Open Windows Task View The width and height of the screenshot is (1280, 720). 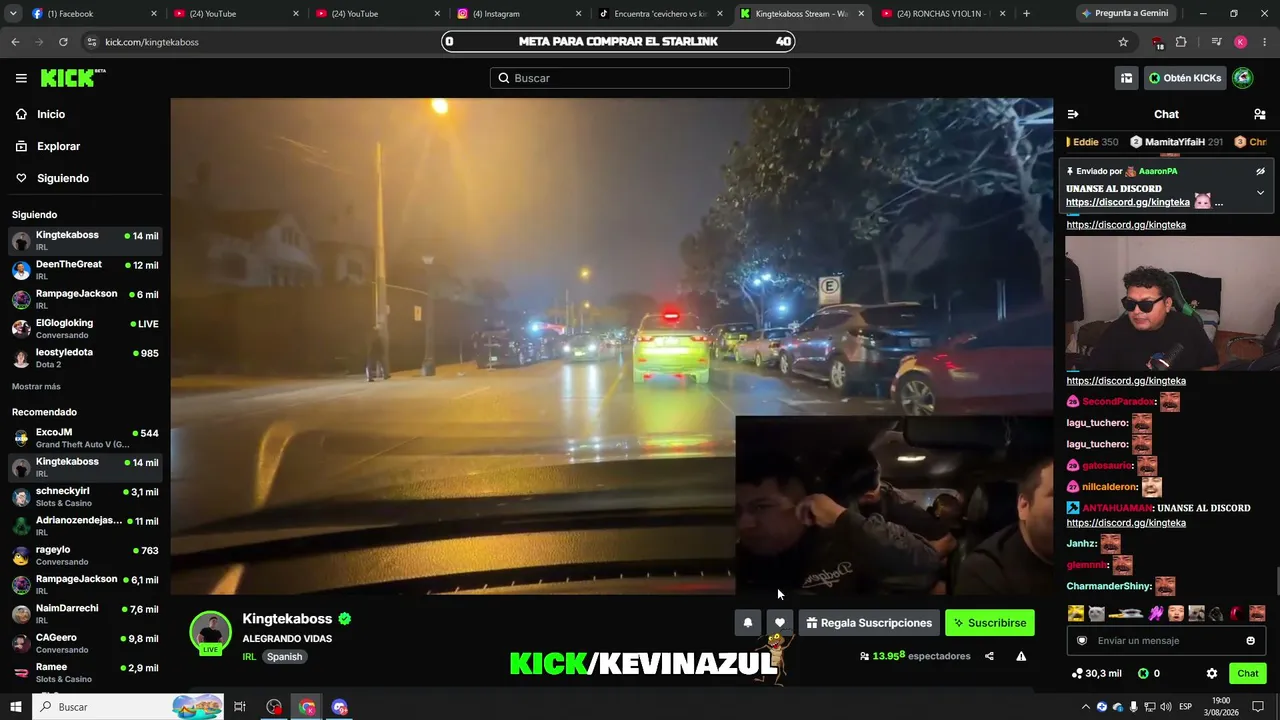[240, 707]
